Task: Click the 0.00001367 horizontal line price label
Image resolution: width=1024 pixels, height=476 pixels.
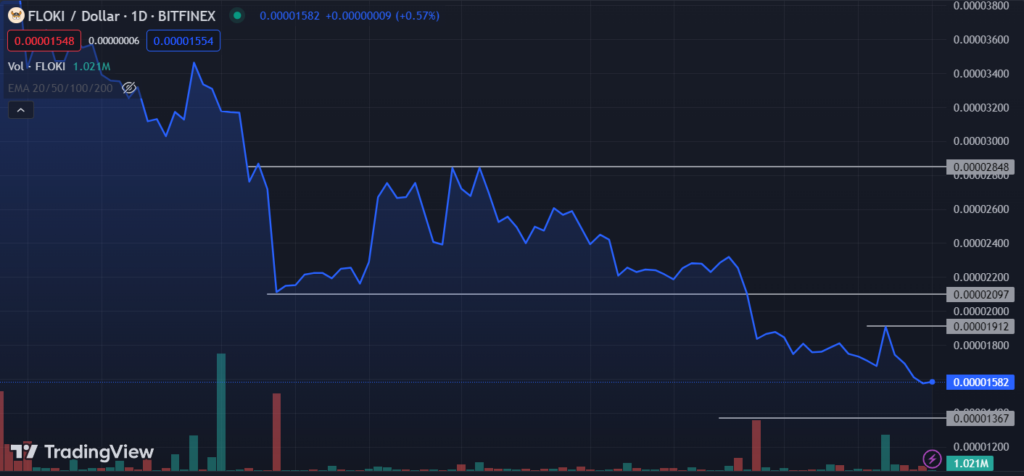Action: [x=981, y=418]
